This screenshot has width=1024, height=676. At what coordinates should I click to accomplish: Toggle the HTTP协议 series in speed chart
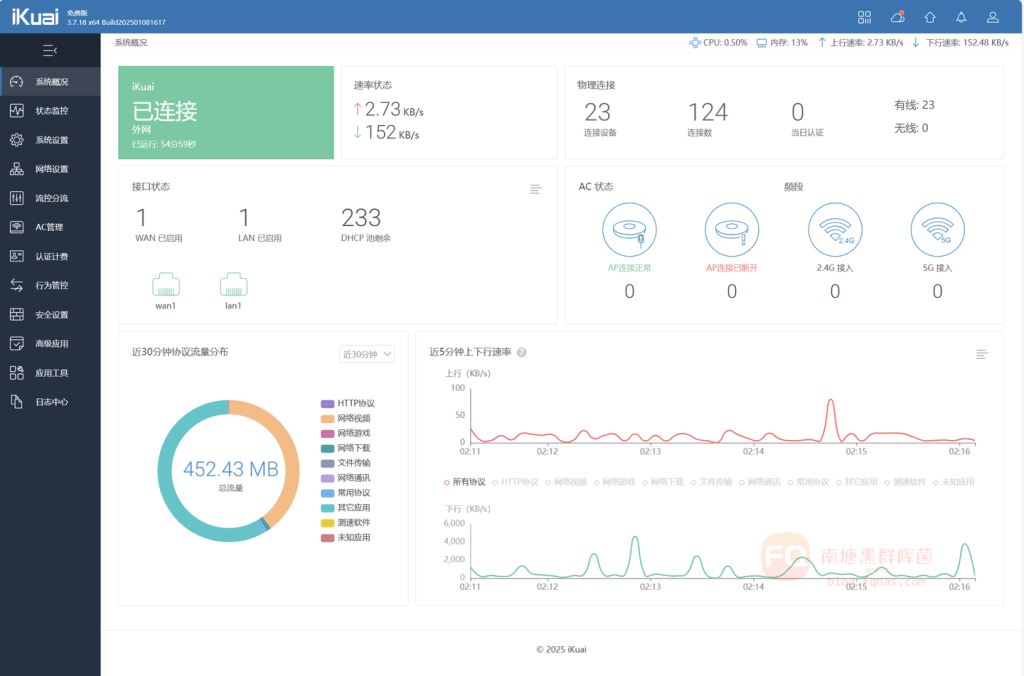pyautogui.click(x=515, y=482)
